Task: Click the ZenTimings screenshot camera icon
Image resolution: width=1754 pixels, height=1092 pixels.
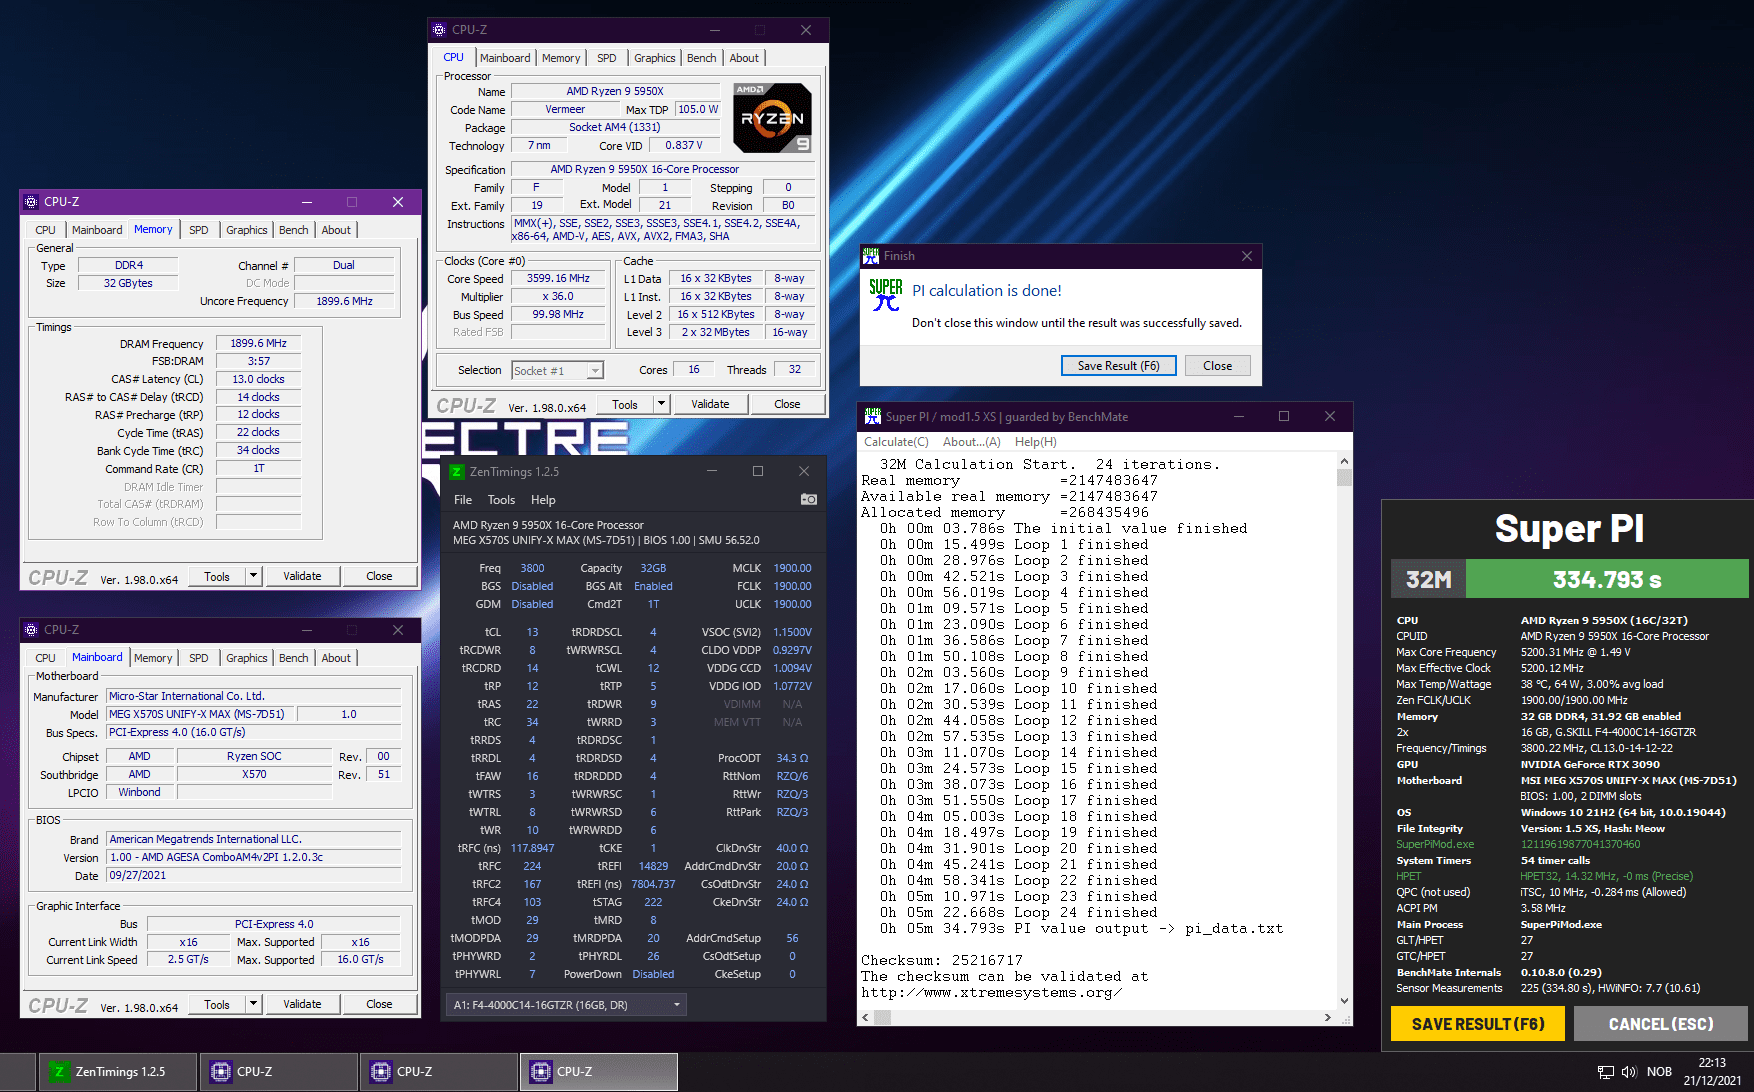Action: coord(809,499)
